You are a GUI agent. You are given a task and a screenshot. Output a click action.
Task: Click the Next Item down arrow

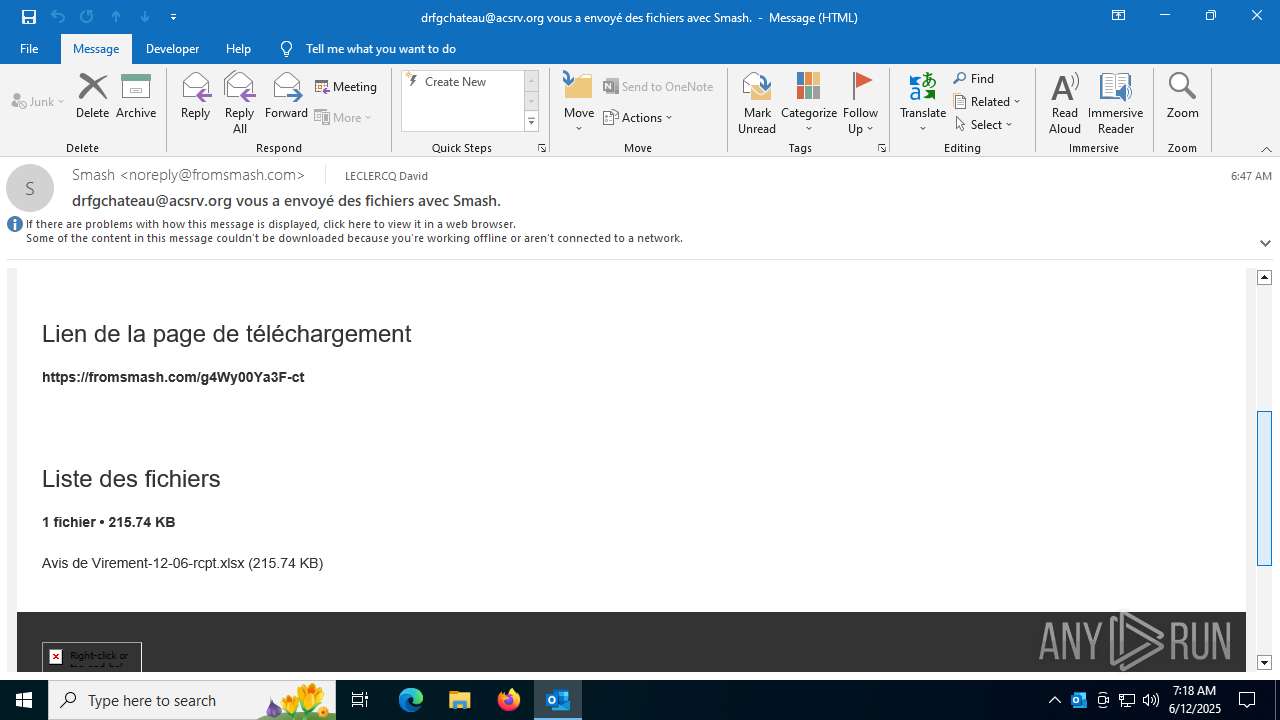(x=145, y=17)
